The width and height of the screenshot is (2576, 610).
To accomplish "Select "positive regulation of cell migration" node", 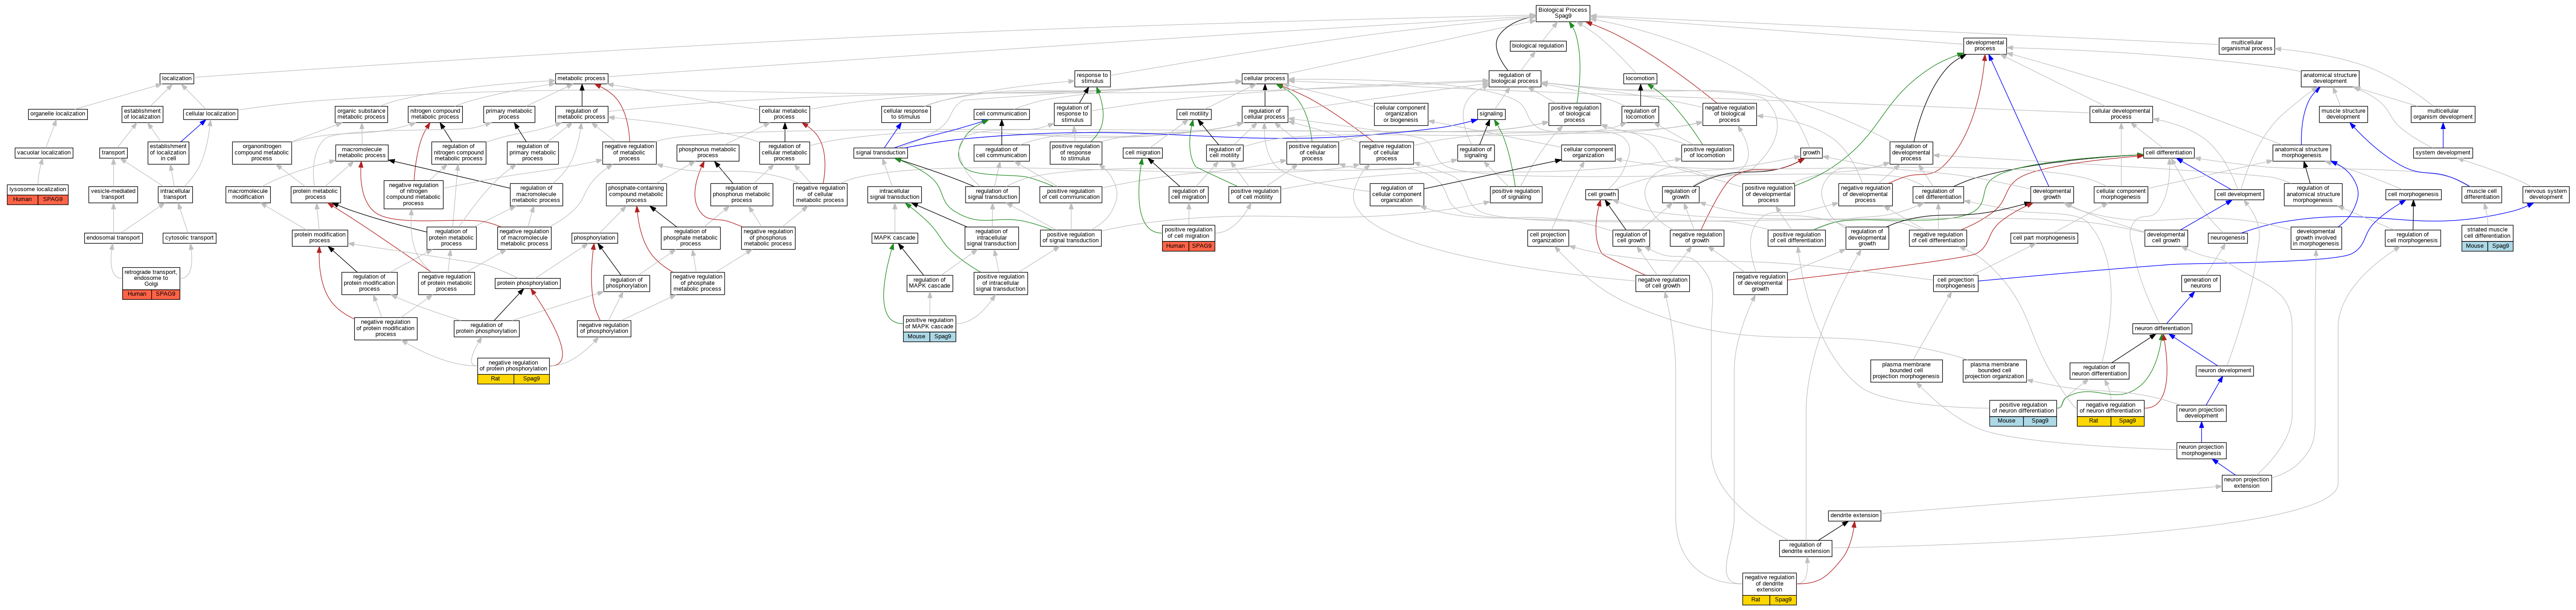I will [x=1188, y=233].
